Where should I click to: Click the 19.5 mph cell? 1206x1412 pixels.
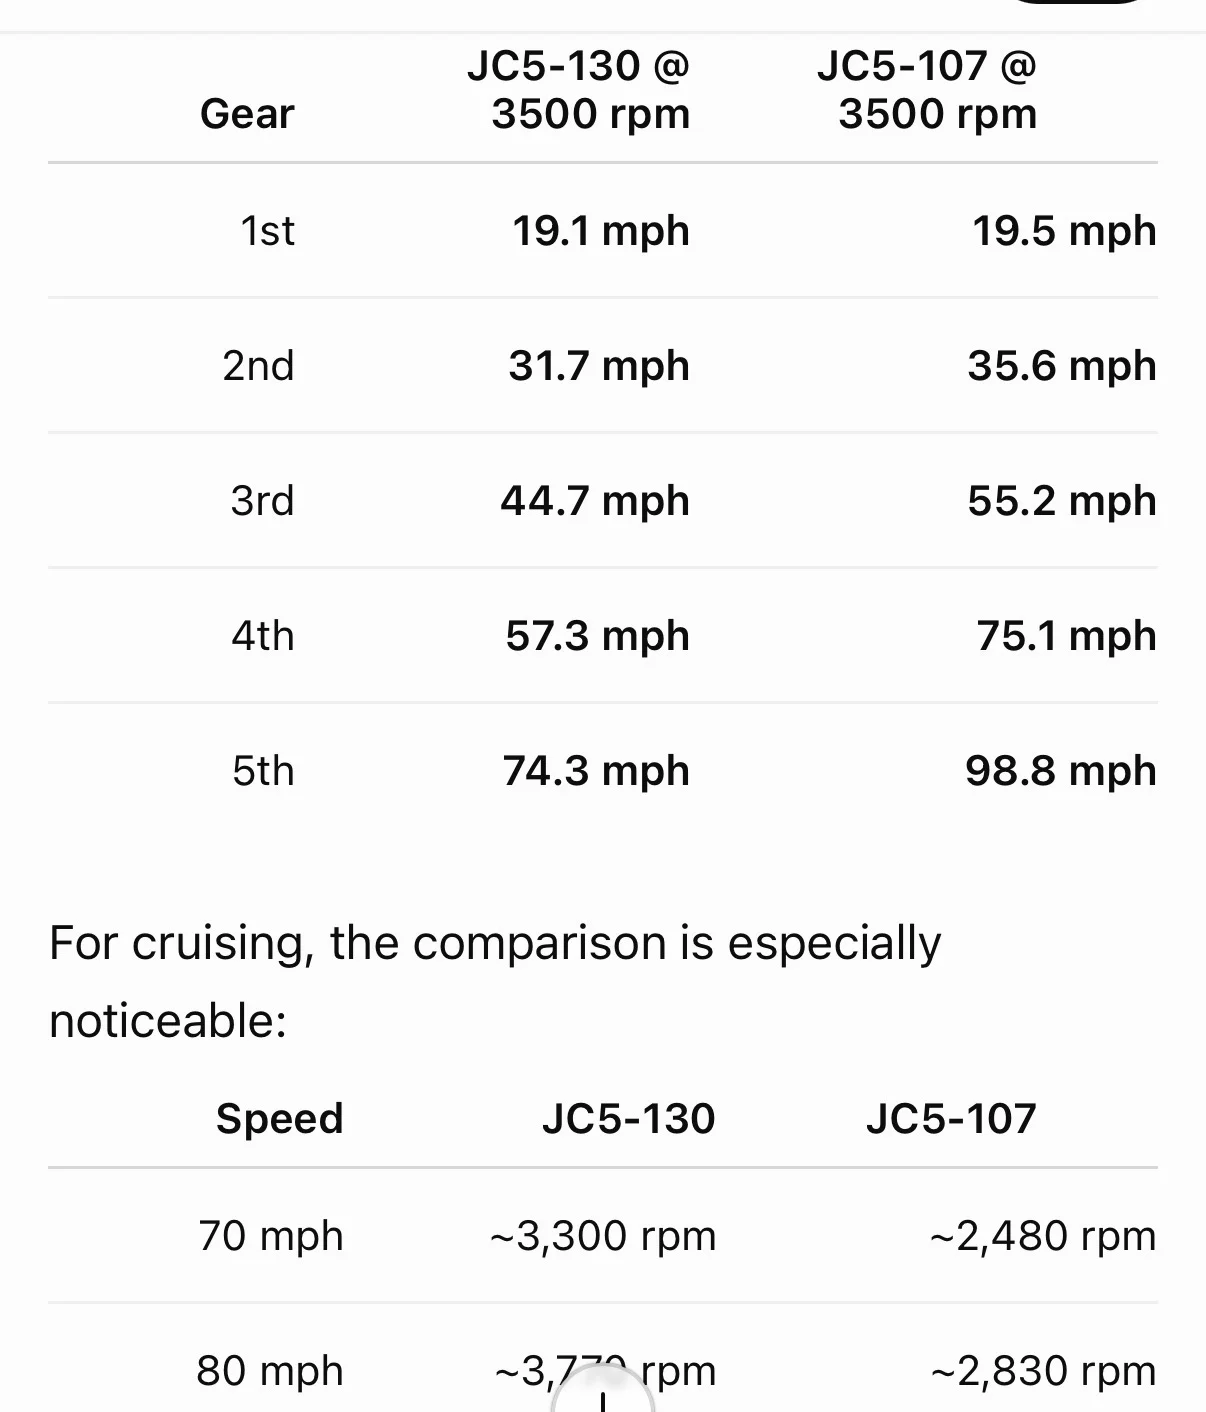click(1064, 231)
